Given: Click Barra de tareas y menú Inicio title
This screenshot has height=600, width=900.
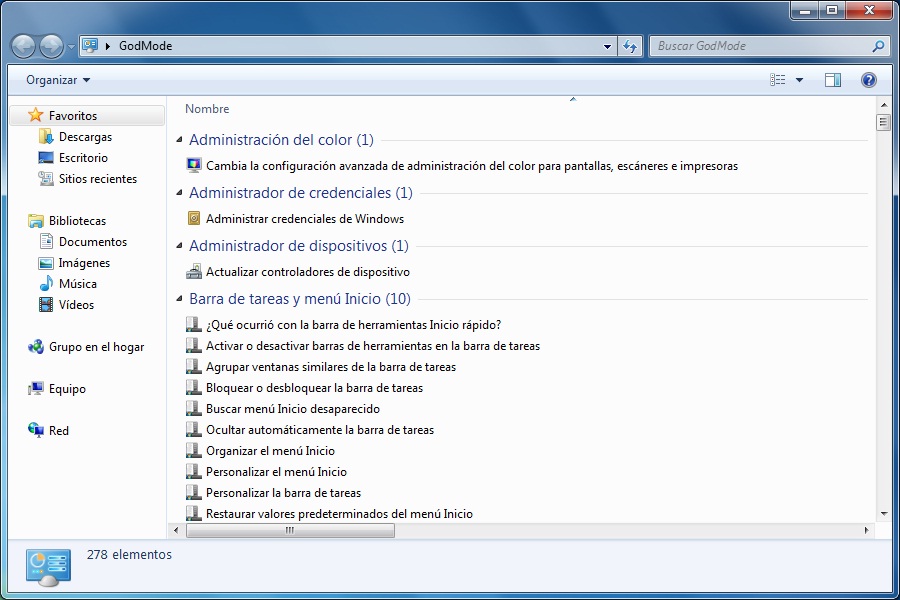Looking at the screenshot, I should coord(300,299).
